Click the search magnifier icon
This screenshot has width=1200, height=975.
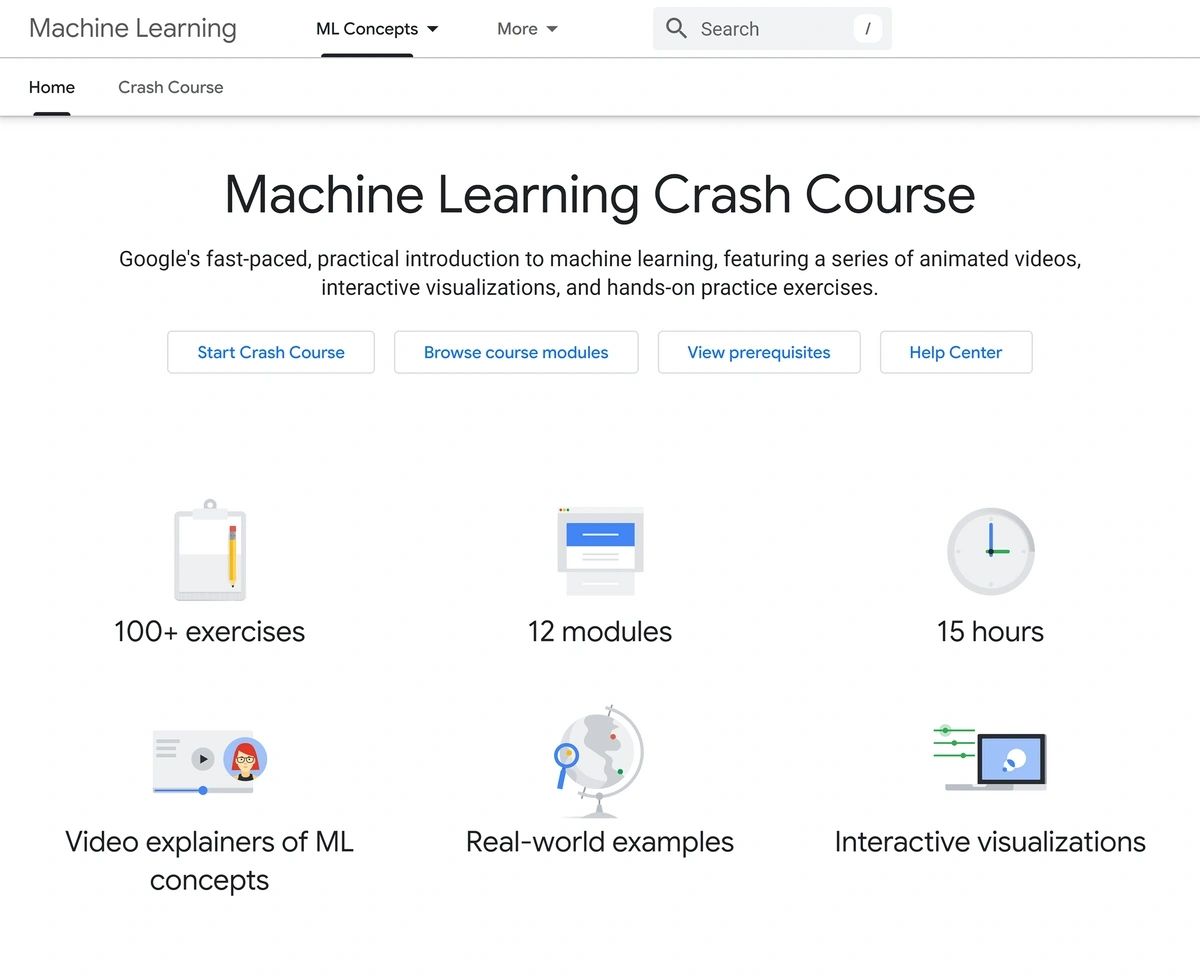[x=677, y=29]
